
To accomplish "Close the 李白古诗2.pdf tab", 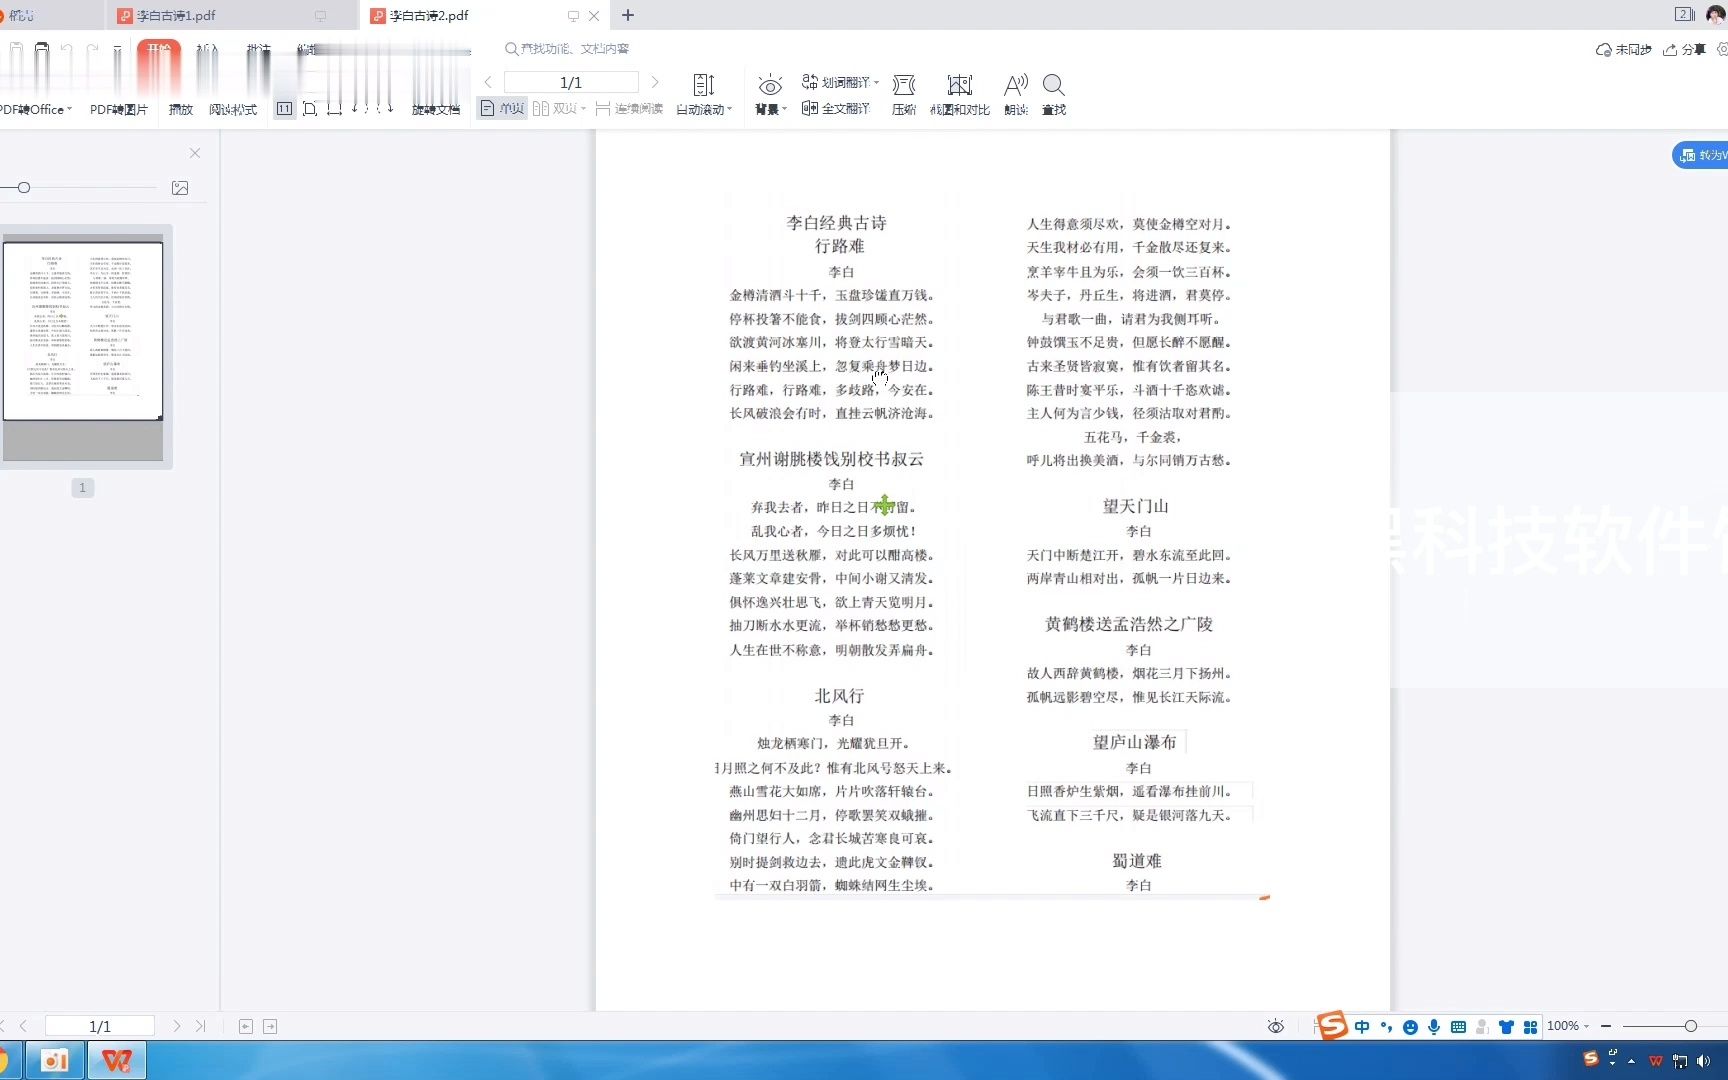I will pos(594,16).
